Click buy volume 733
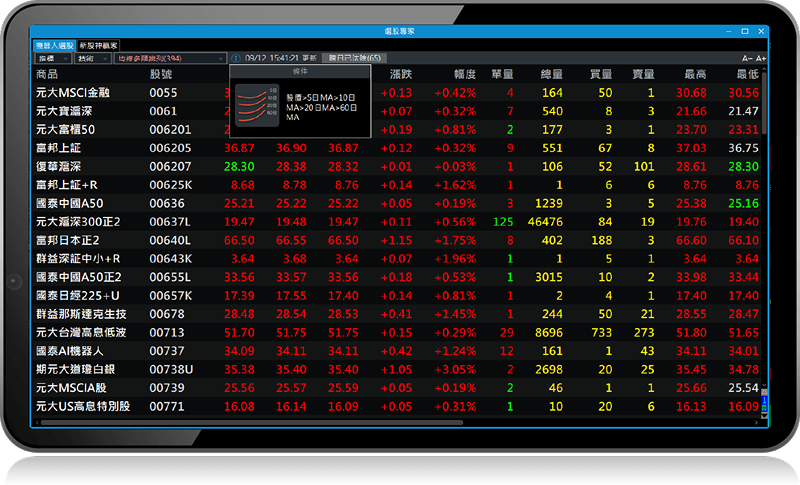The height and width of the screenshot is (485, 800). coord(602,333)
